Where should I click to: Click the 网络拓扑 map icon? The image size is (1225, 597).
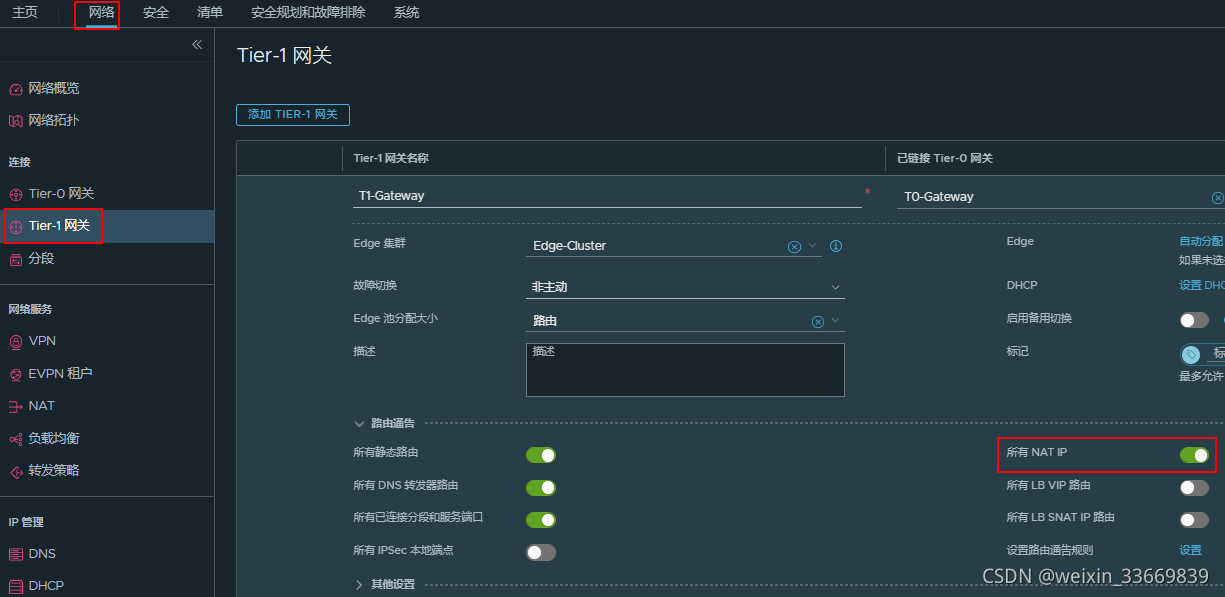(x=15, y=121)
